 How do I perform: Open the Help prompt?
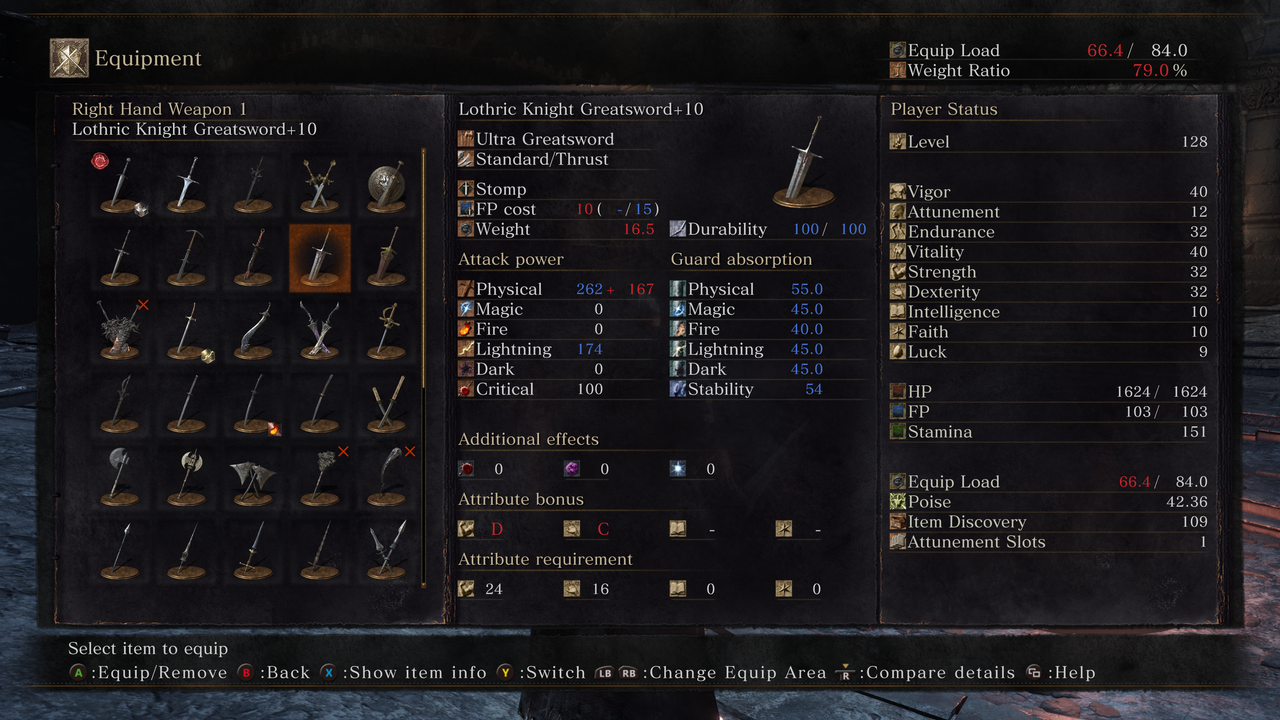[x=1061, y=673]
